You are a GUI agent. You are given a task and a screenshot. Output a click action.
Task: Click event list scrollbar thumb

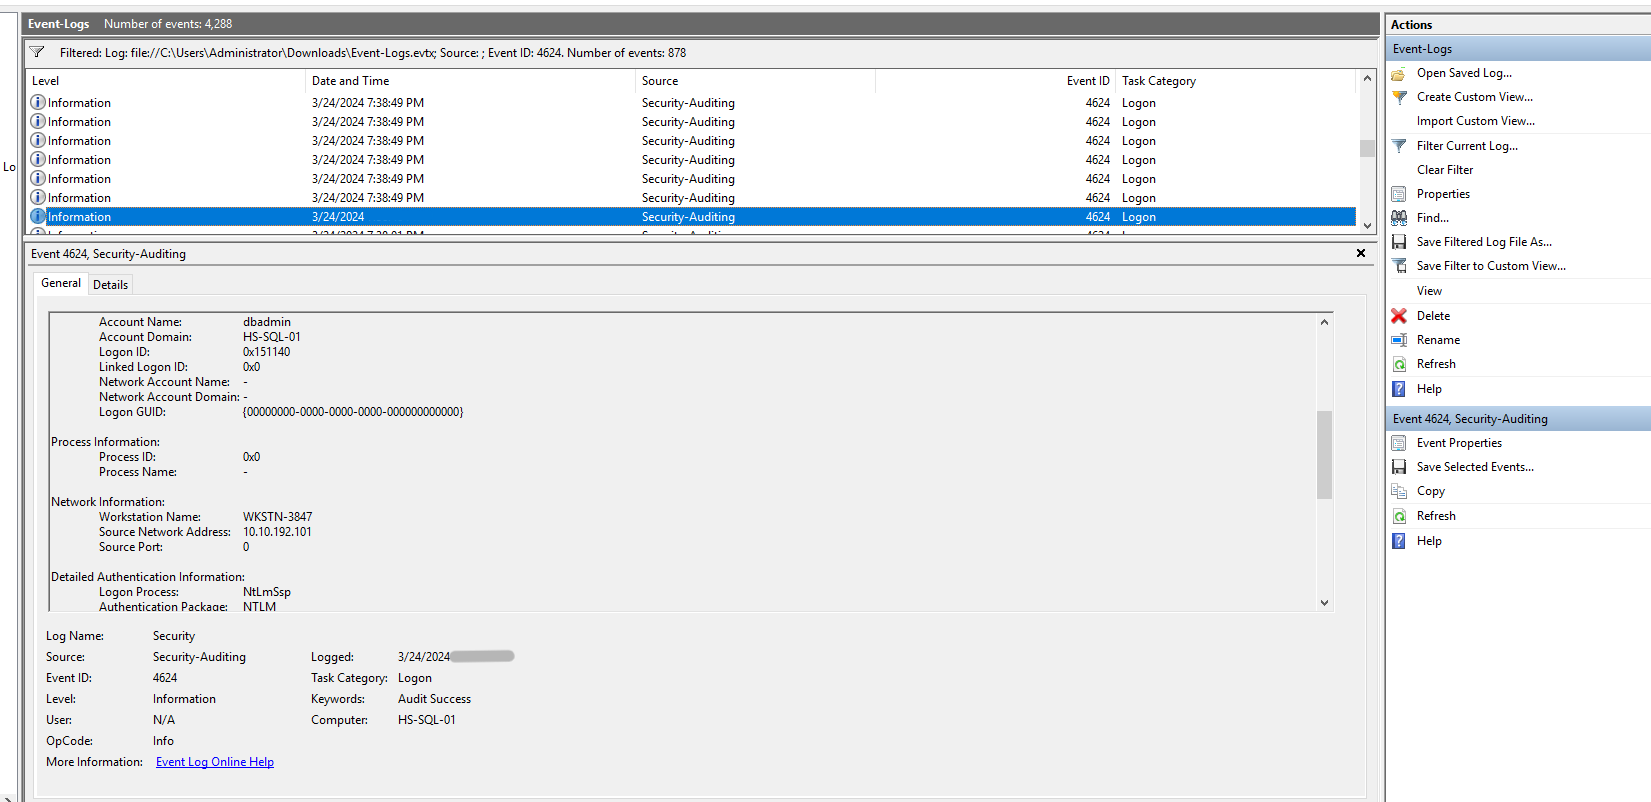(1367, 148)
